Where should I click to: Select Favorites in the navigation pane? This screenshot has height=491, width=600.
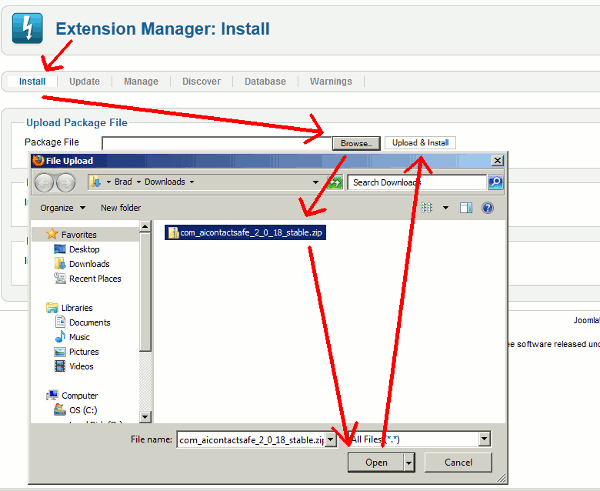(x=79, y=235)
